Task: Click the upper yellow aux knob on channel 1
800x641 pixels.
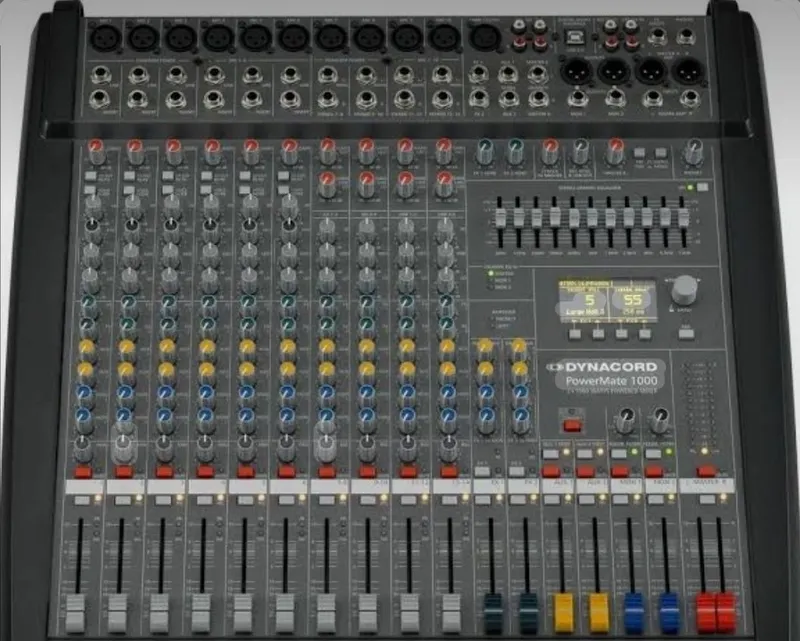Action: pyautogui.click(x=87, y=347)
